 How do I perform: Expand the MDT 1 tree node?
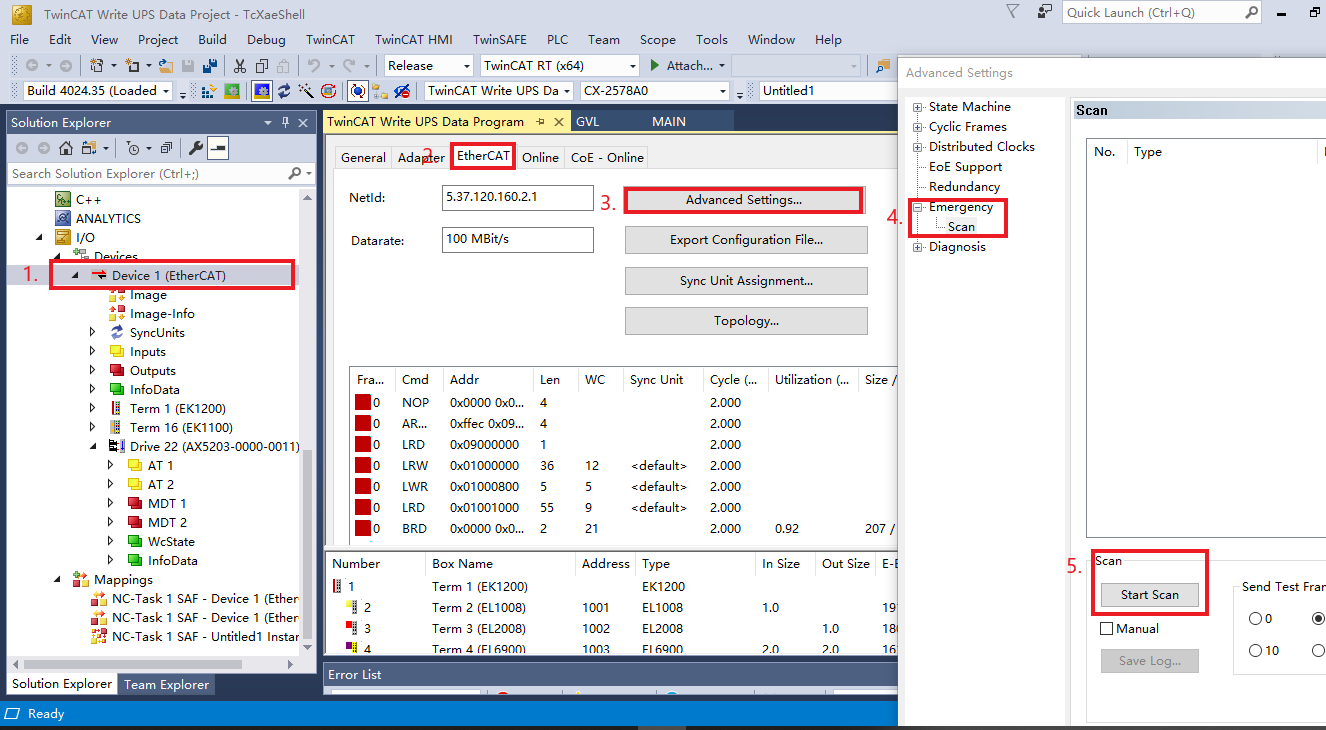[111, 504]
